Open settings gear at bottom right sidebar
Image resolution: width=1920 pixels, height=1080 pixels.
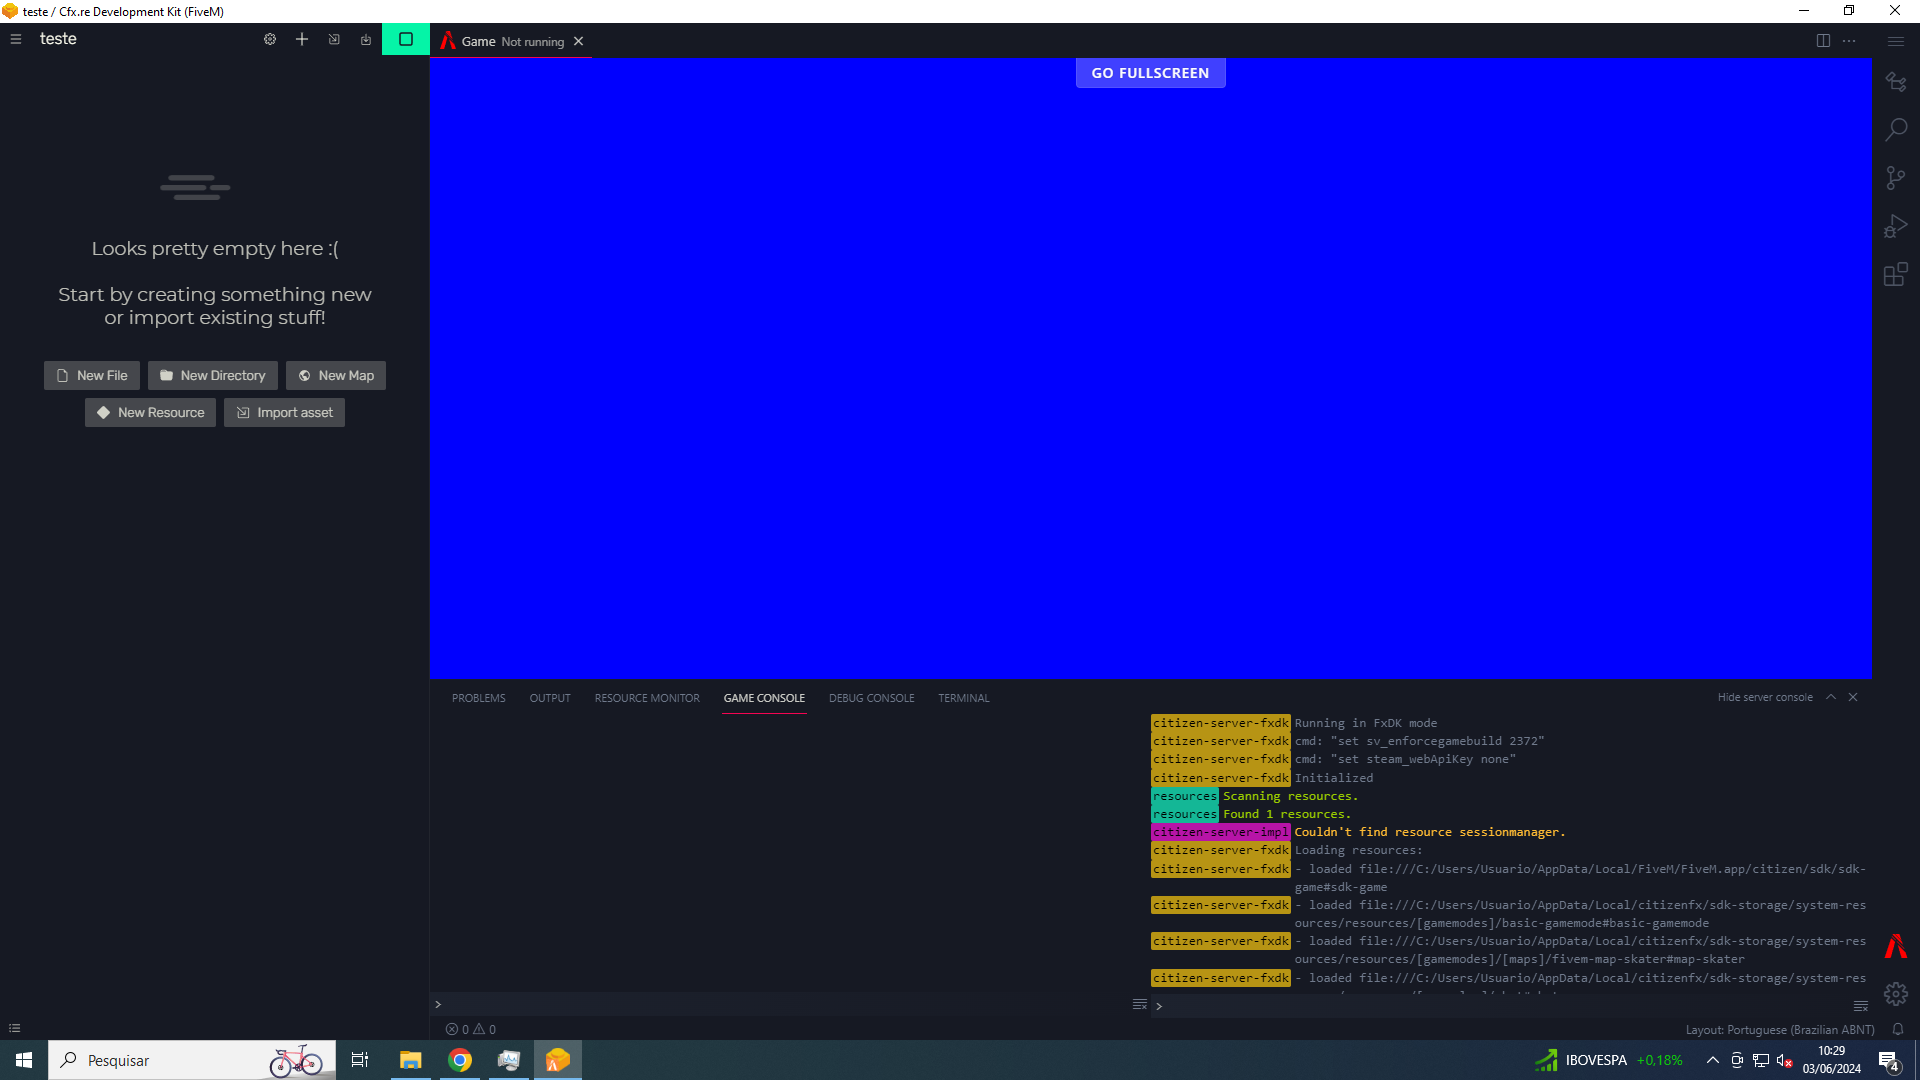coord(1896,994)
